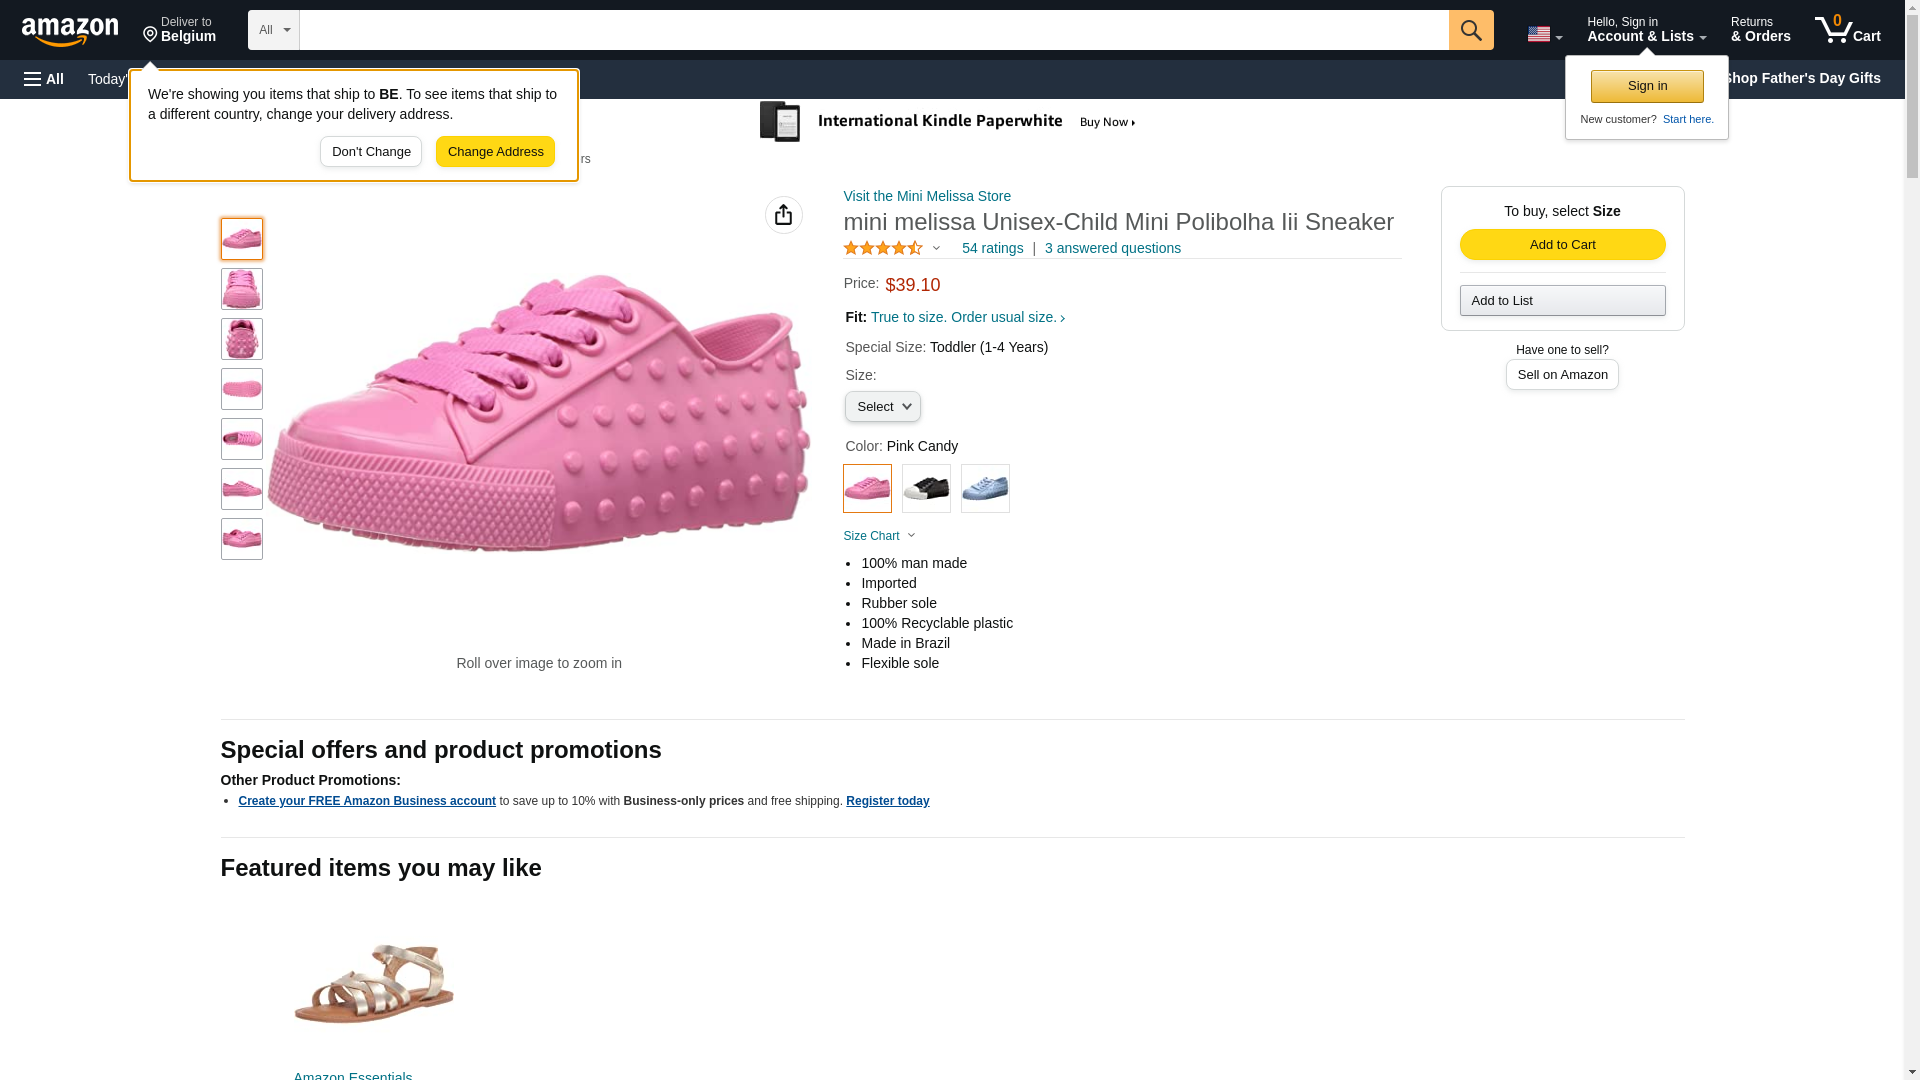This screenshot has width=1920, height=1080.
Task: Choose the black shoe color swatch
Action: coord(926,489)
